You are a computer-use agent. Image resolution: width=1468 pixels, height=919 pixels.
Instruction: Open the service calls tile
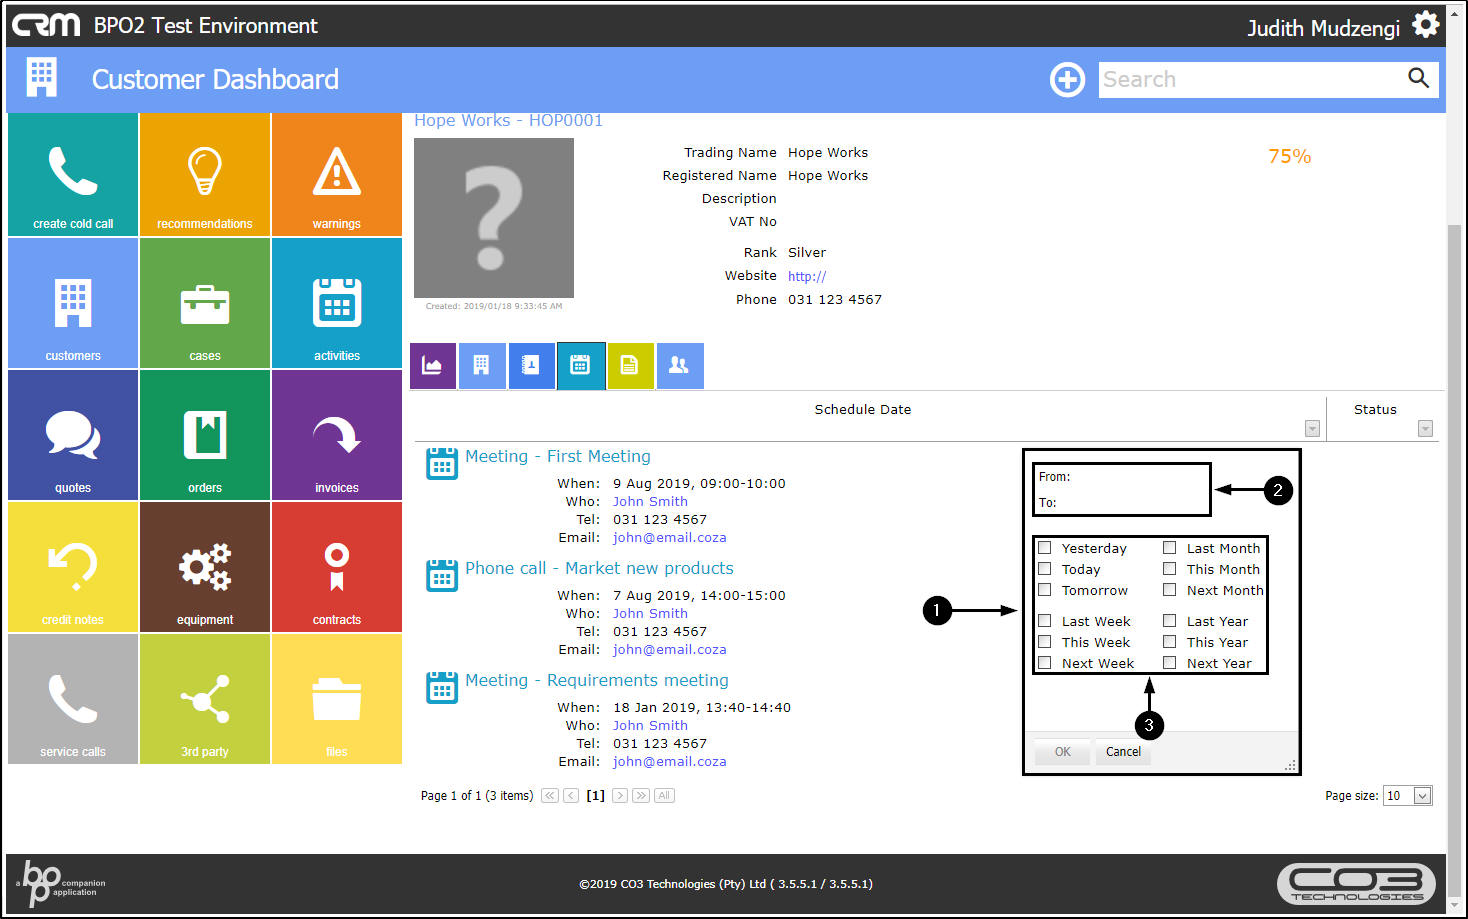click(73, 699)
